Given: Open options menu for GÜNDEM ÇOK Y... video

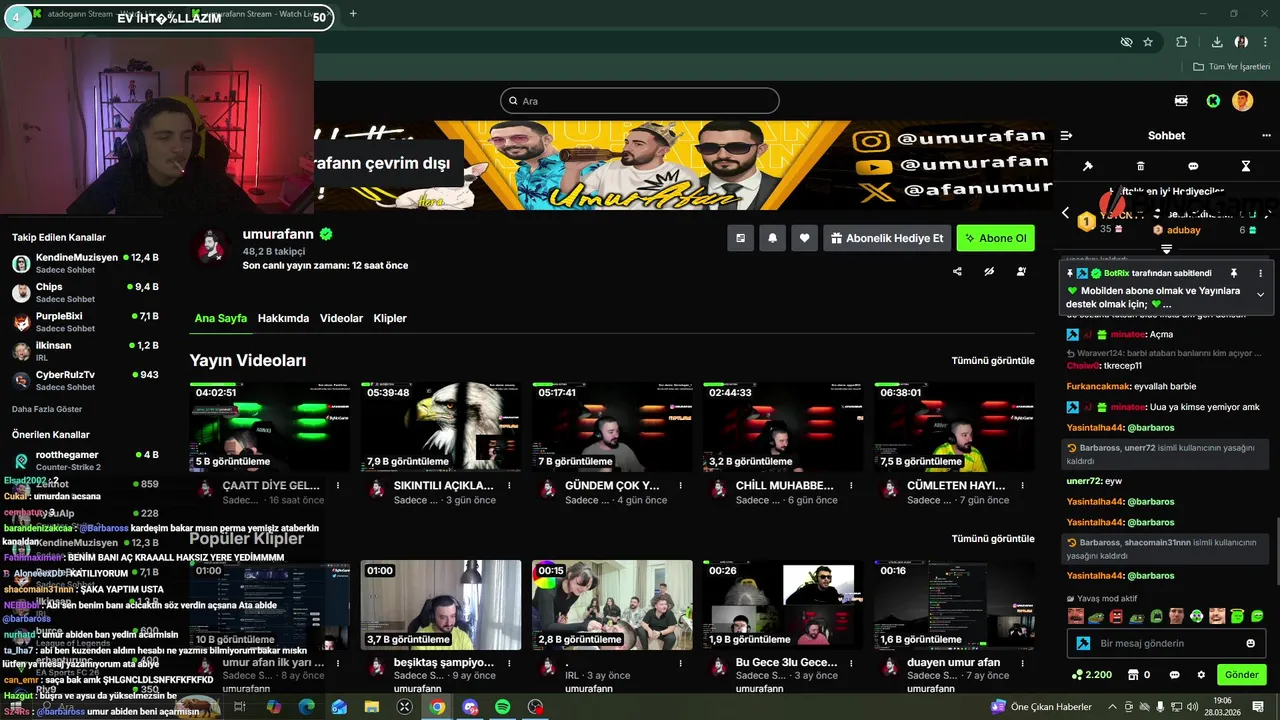Looking at the screenshot, I should [680, 485].
